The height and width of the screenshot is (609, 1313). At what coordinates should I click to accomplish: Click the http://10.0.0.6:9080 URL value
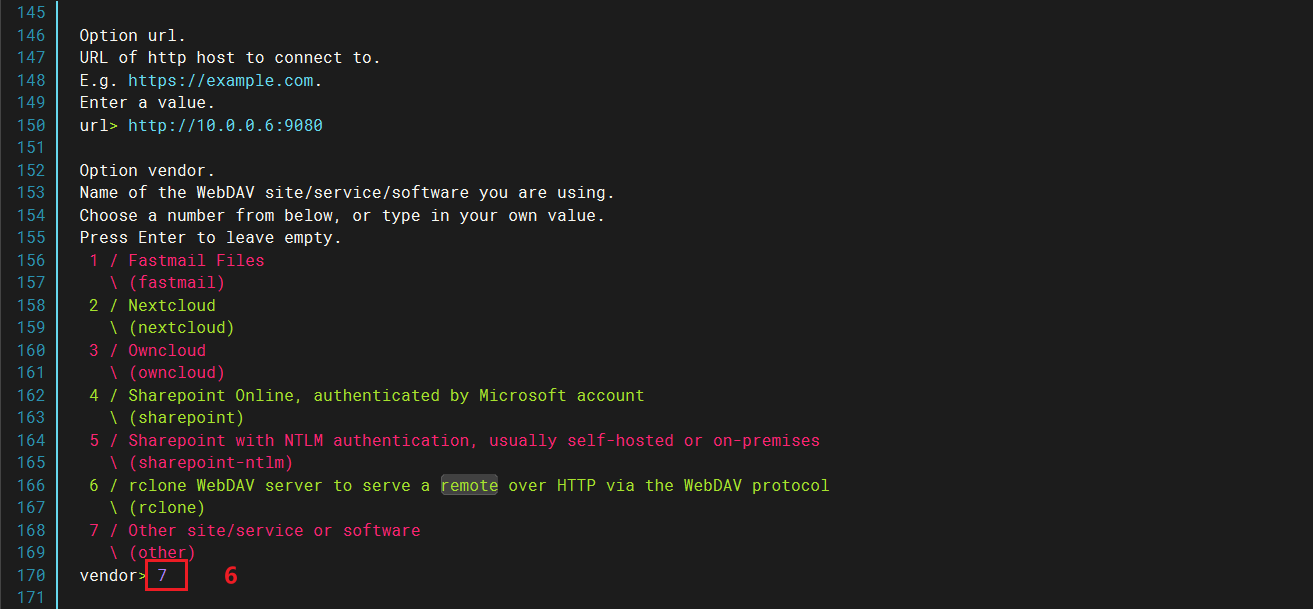point(225,125)
